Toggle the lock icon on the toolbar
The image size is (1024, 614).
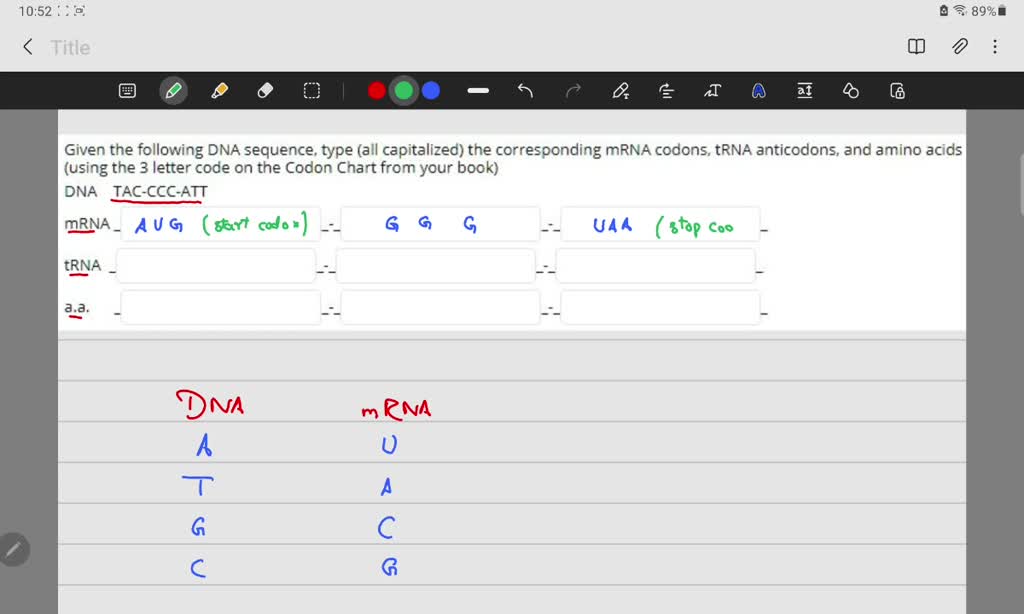click(897, 90)
